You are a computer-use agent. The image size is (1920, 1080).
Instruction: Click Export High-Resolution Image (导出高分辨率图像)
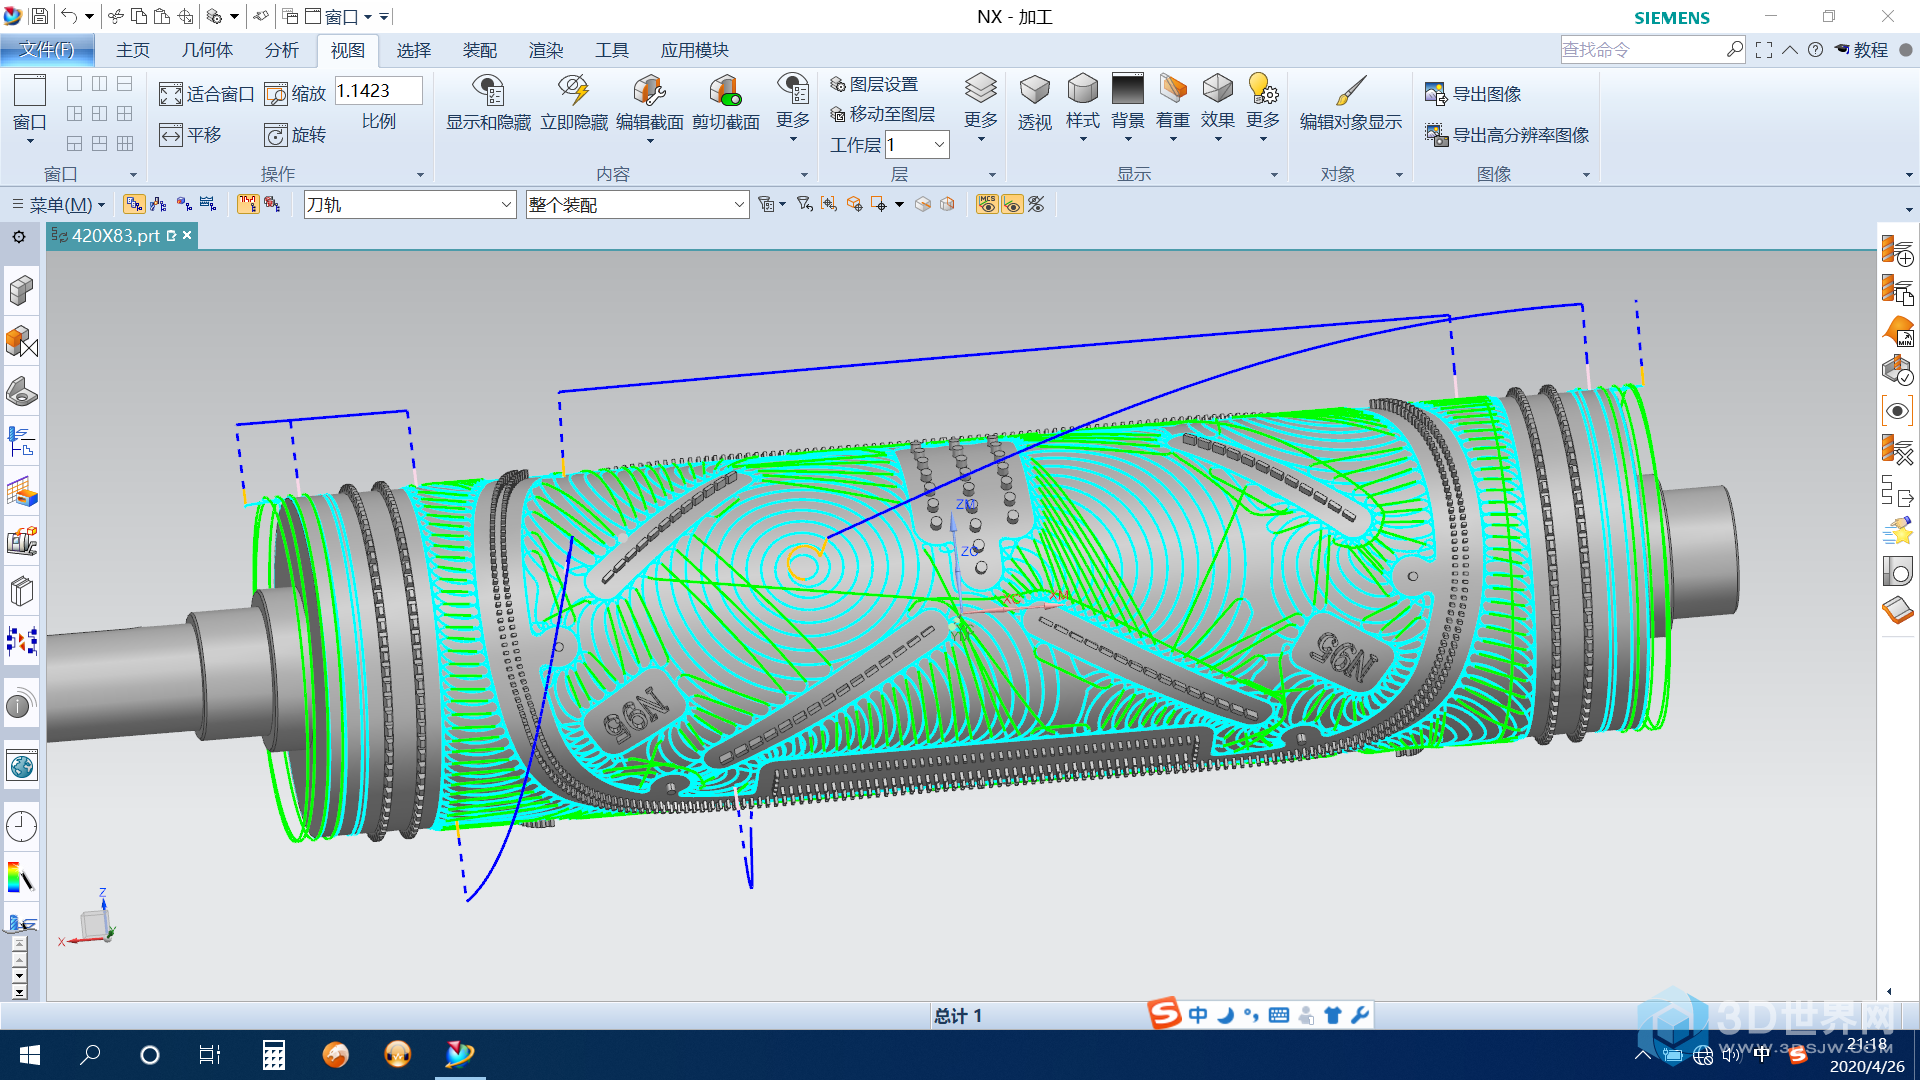tap(1507, 135)
